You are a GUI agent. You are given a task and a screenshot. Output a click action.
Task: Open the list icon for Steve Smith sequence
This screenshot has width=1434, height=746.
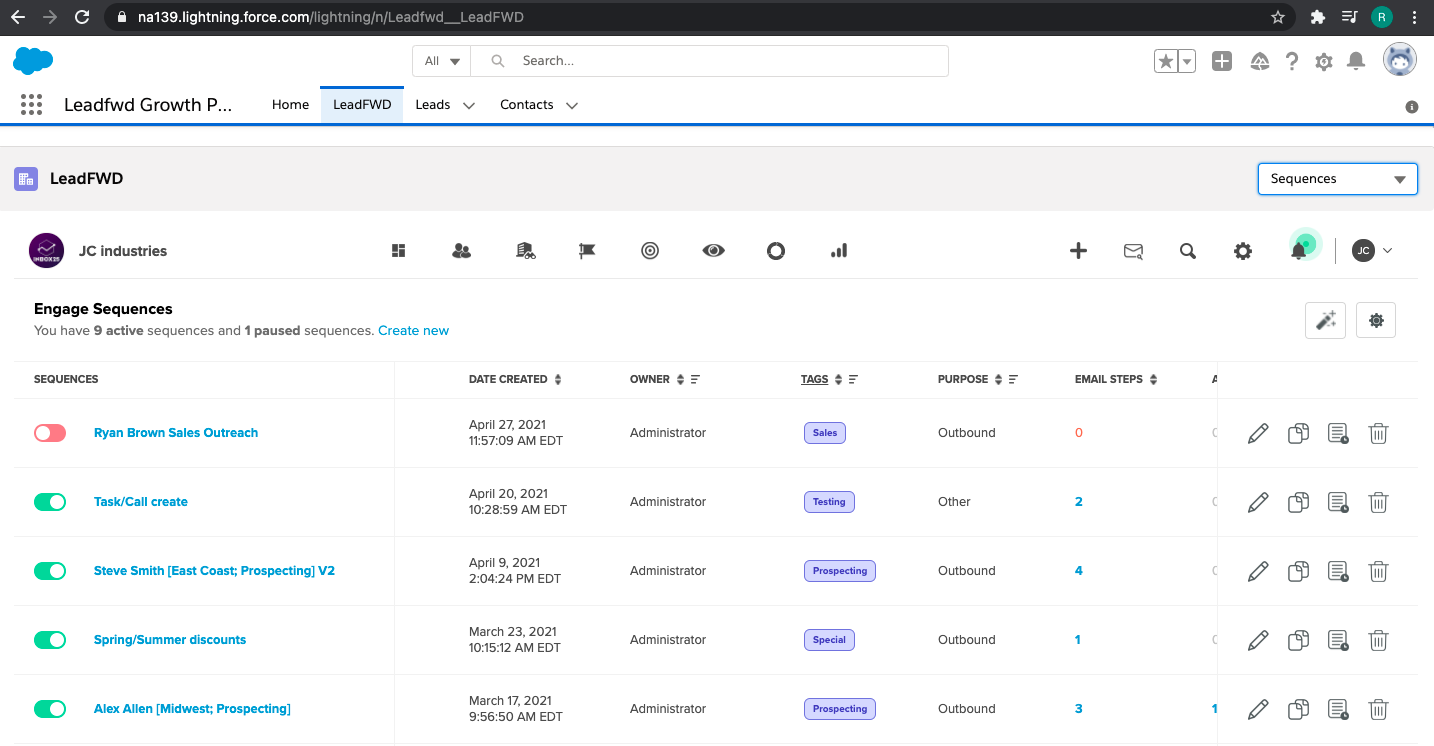pos(1338,571)
